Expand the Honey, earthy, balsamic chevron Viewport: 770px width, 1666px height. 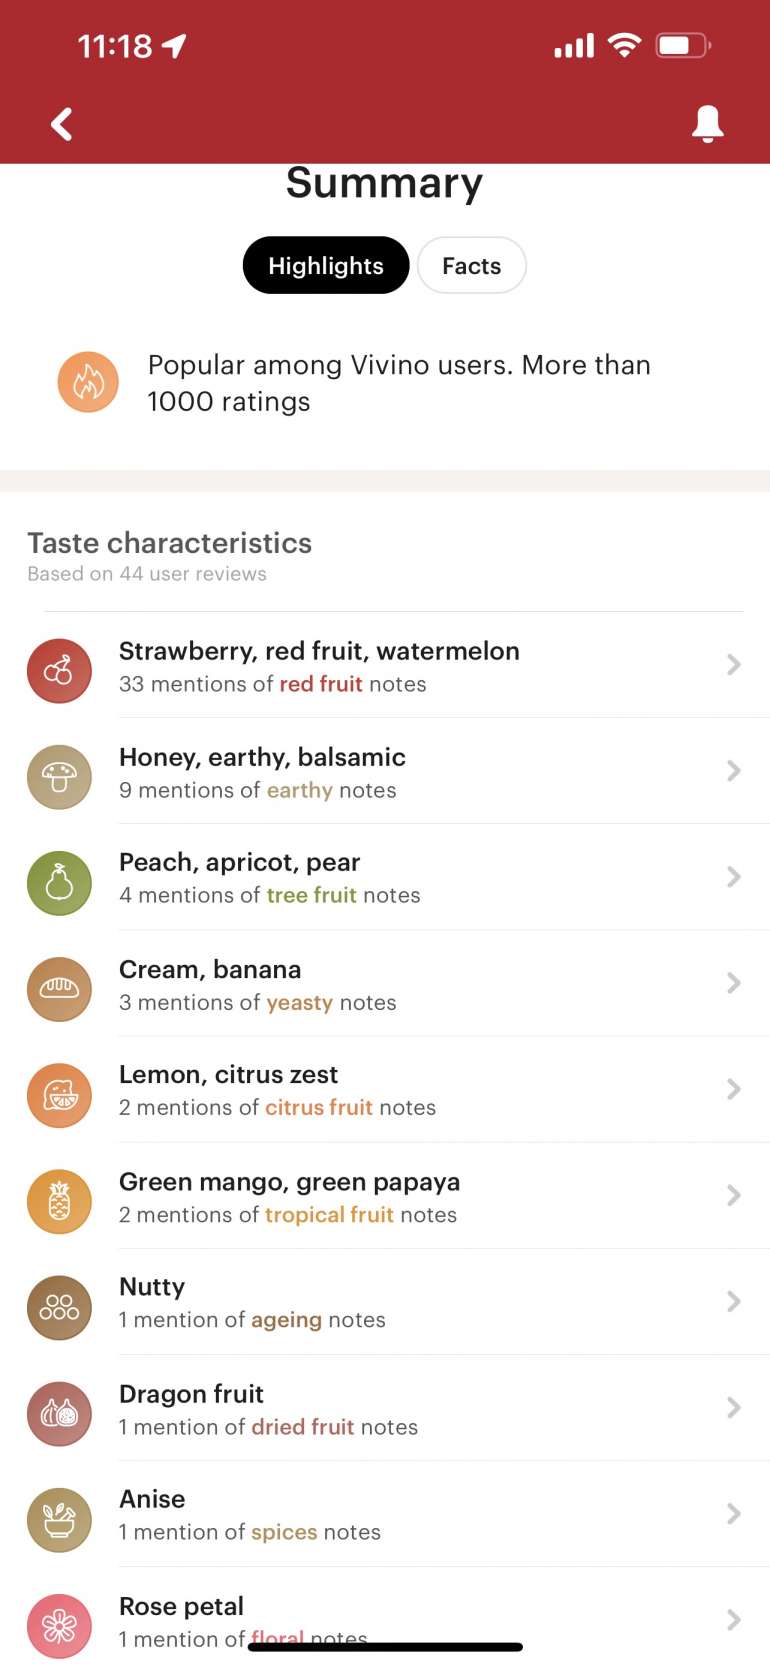click(x=733, y=771)
